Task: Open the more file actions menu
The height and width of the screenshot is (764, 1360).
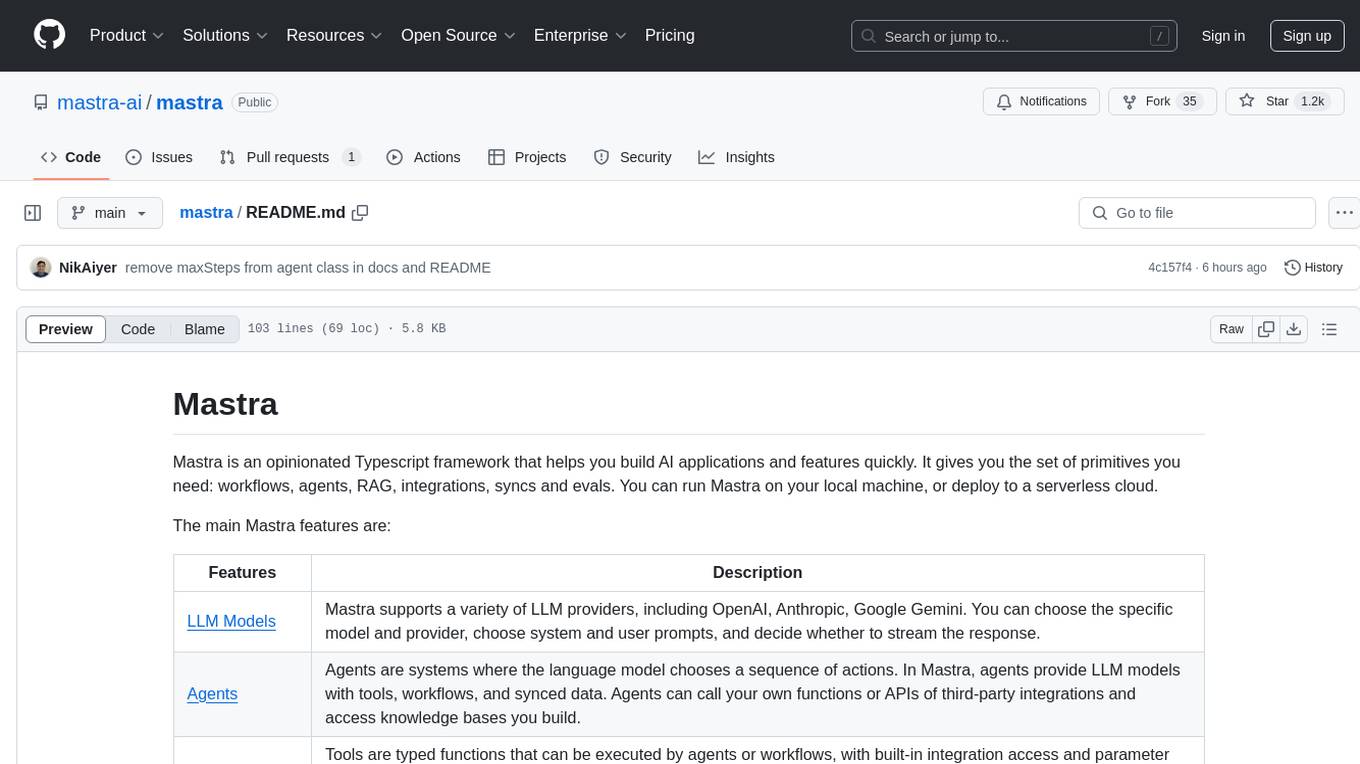Action: click(1344, 213)
